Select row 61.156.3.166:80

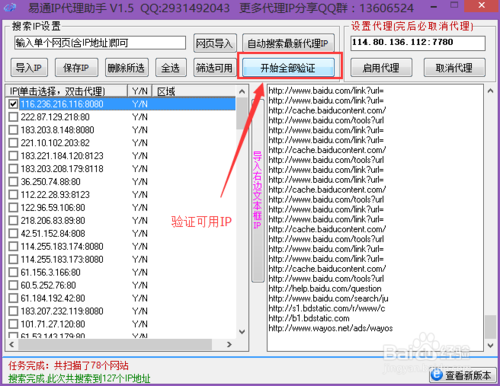tap(121, 272)
